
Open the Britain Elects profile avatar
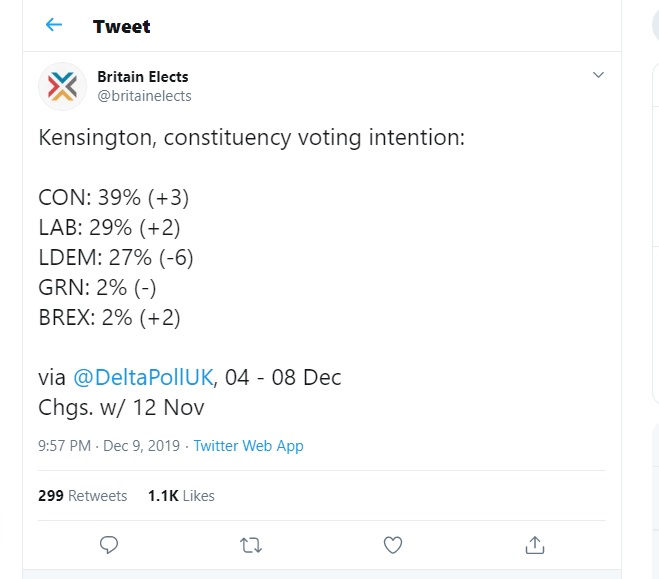(x=62, y=86)
